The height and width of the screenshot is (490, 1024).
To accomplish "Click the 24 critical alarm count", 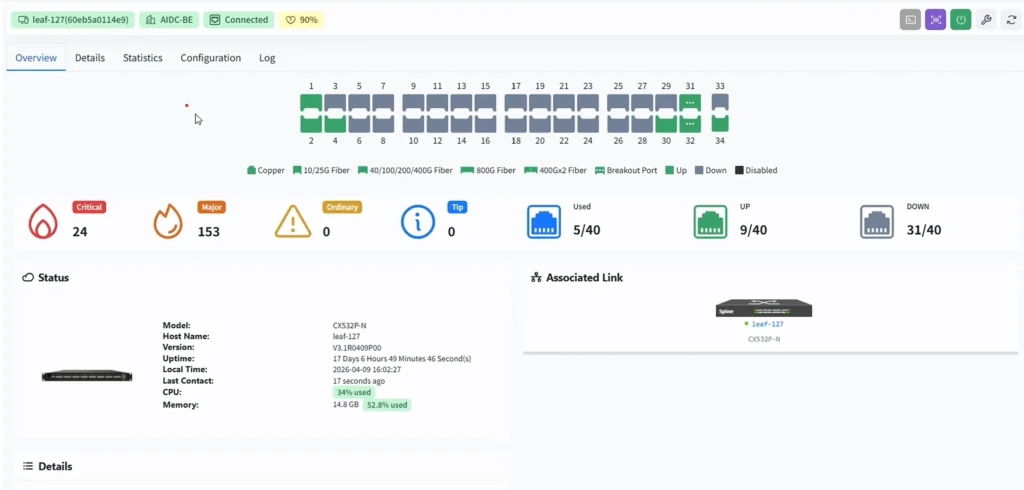I will pyautogui.click(x=80, y=232).
